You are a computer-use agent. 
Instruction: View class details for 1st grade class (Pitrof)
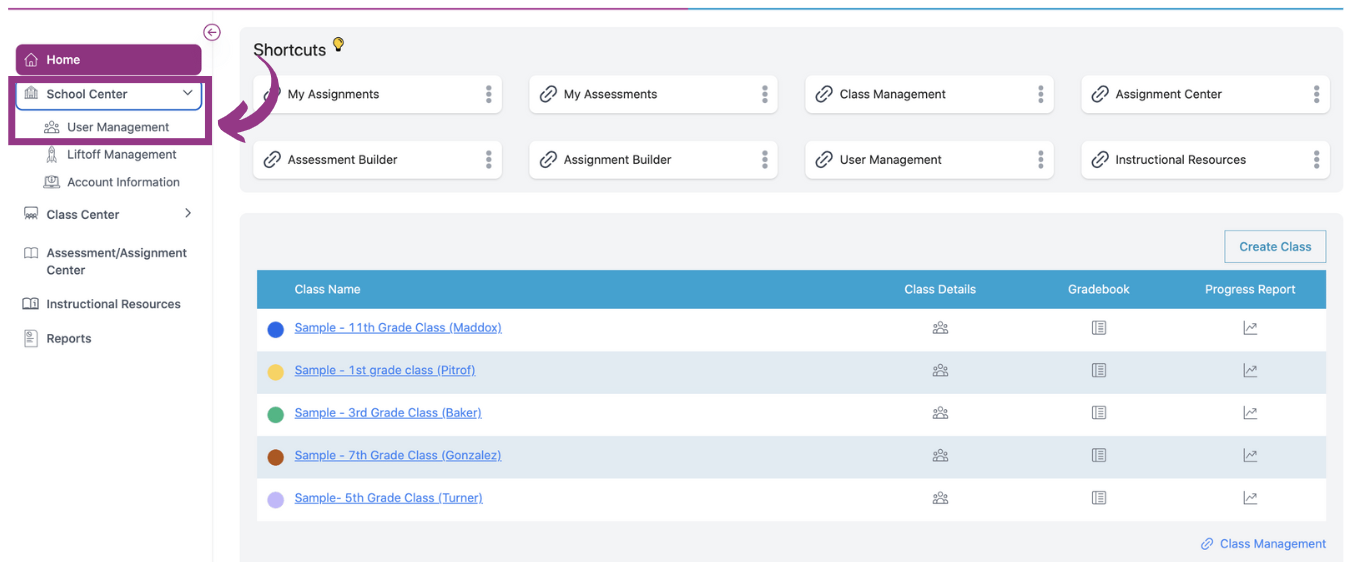(x=940, y=370)
